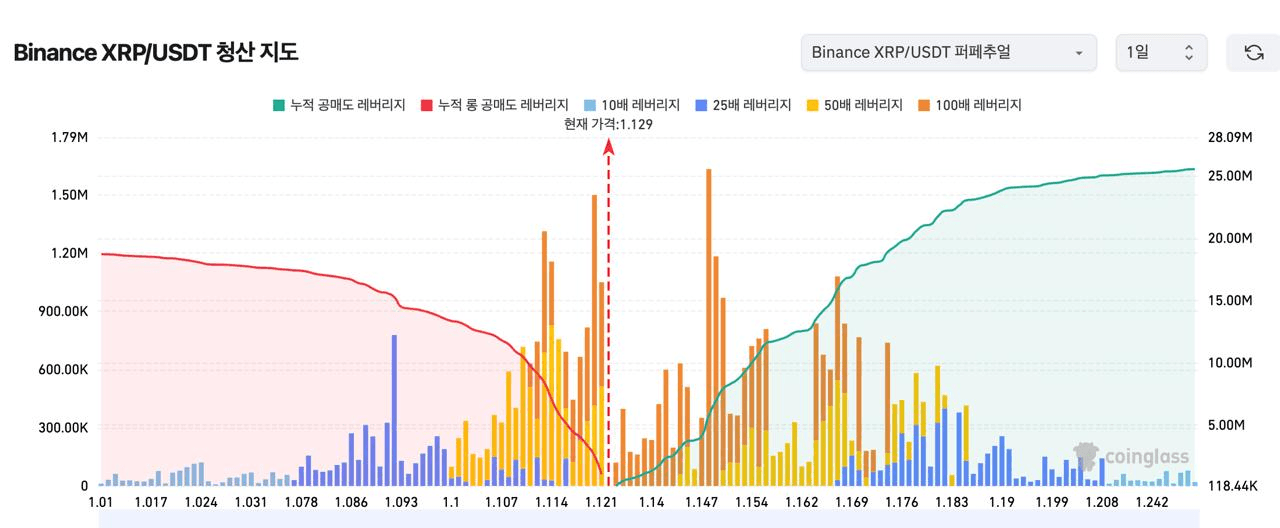This screenshot has width=1280, height=528.
Task: Expand the 1일 time range selector
Action: pyautogui.click(x=1161, y=52)
